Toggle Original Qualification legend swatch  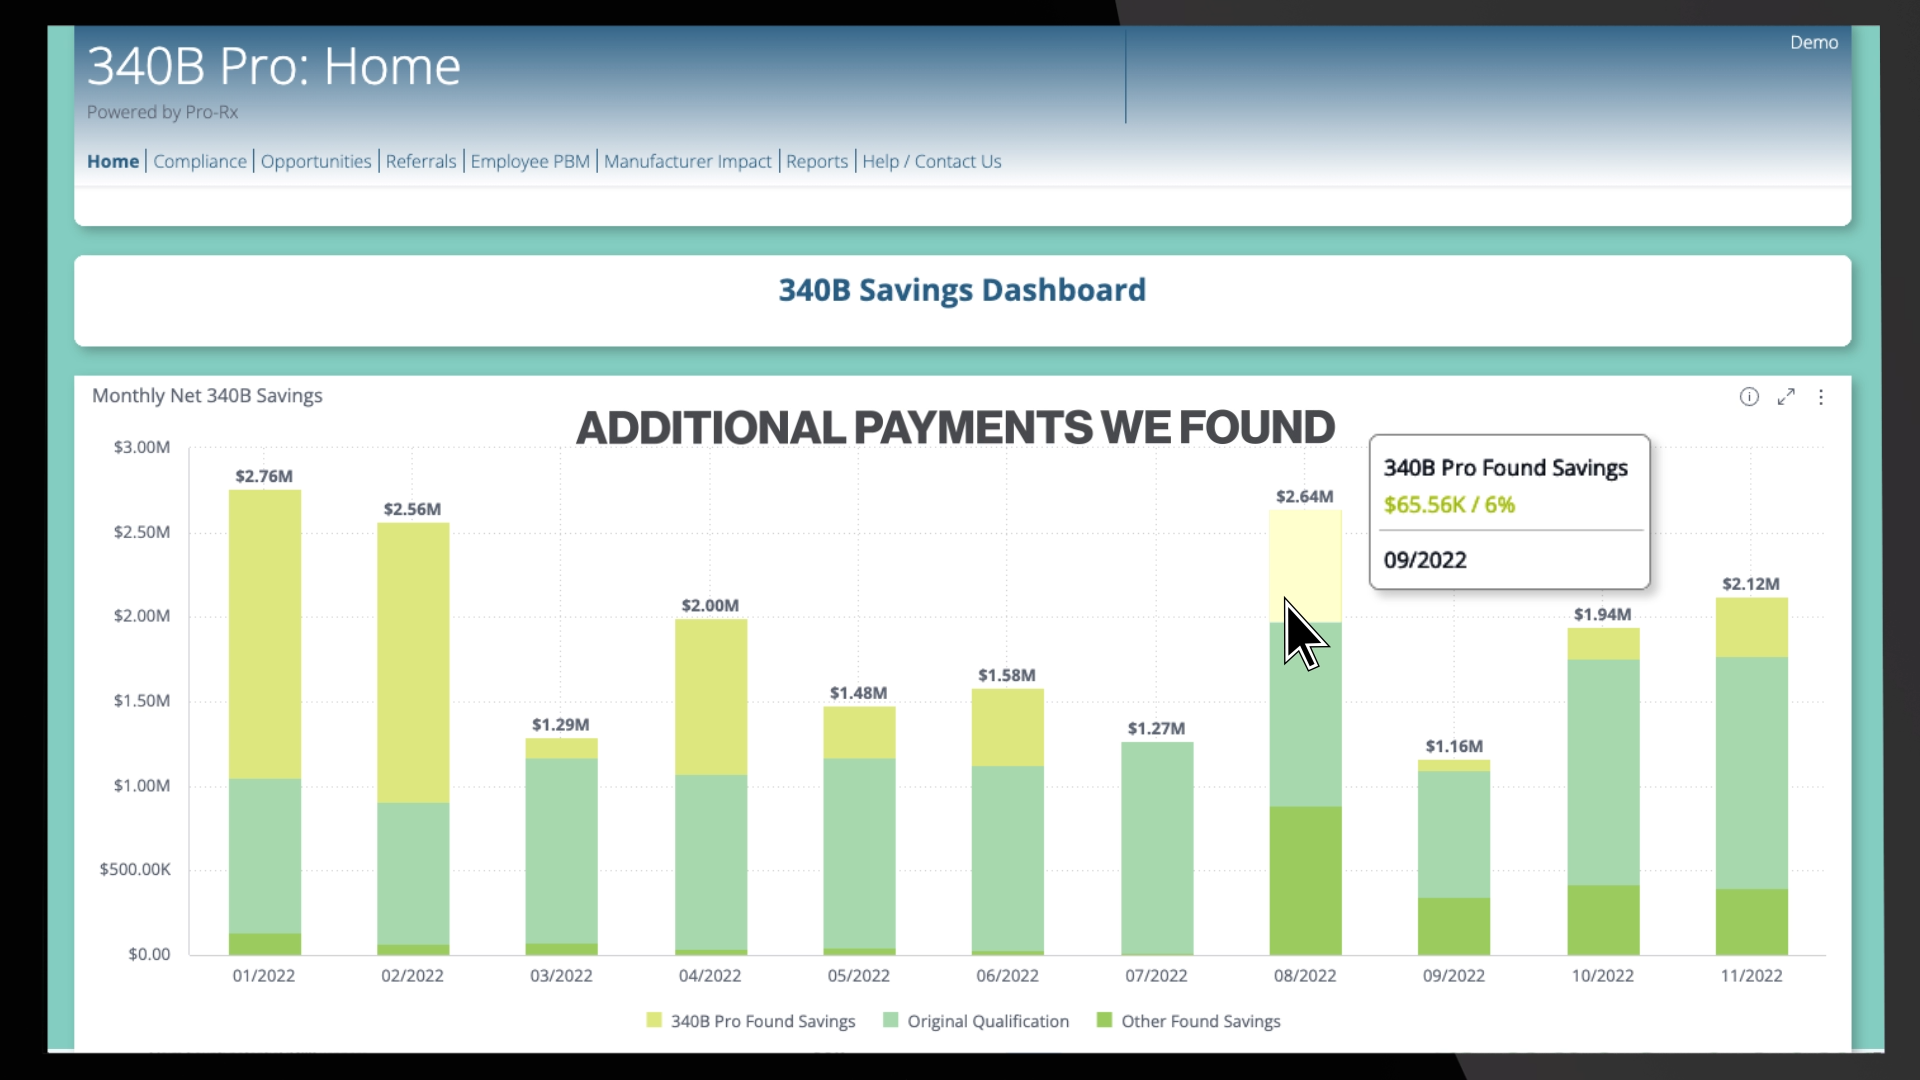click(891, 1020)
